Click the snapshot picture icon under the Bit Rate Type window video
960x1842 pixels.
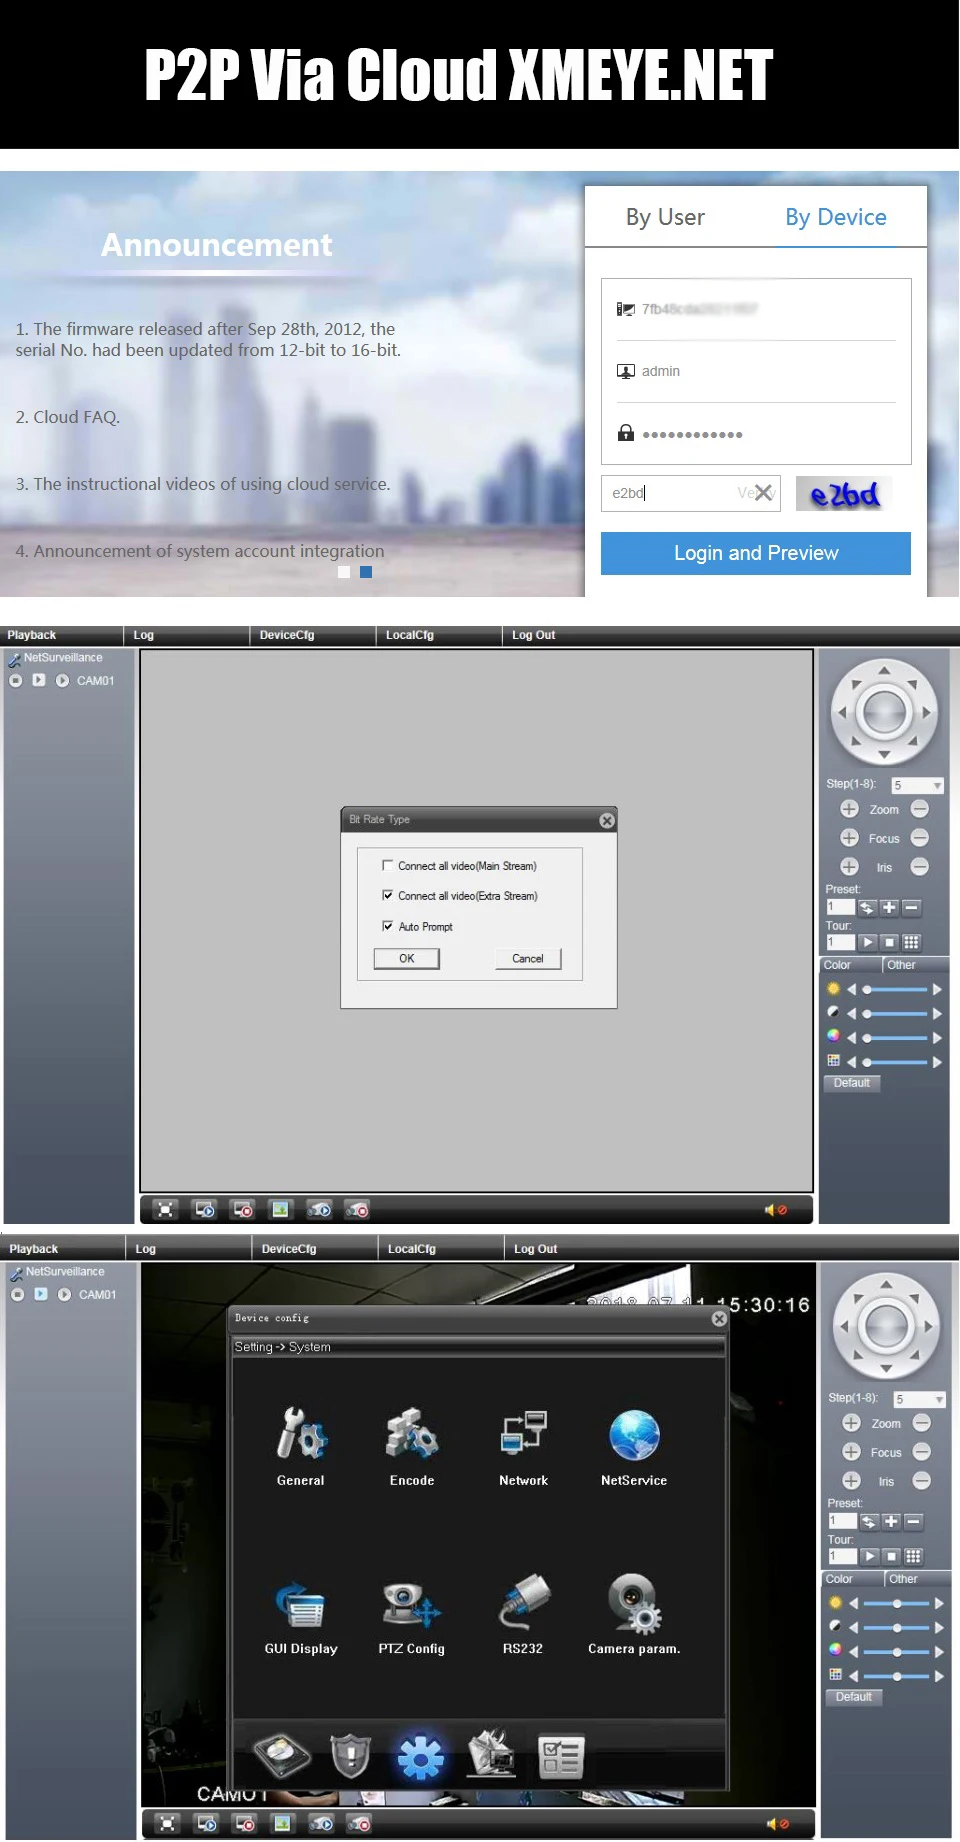(x=281, y=1210)
